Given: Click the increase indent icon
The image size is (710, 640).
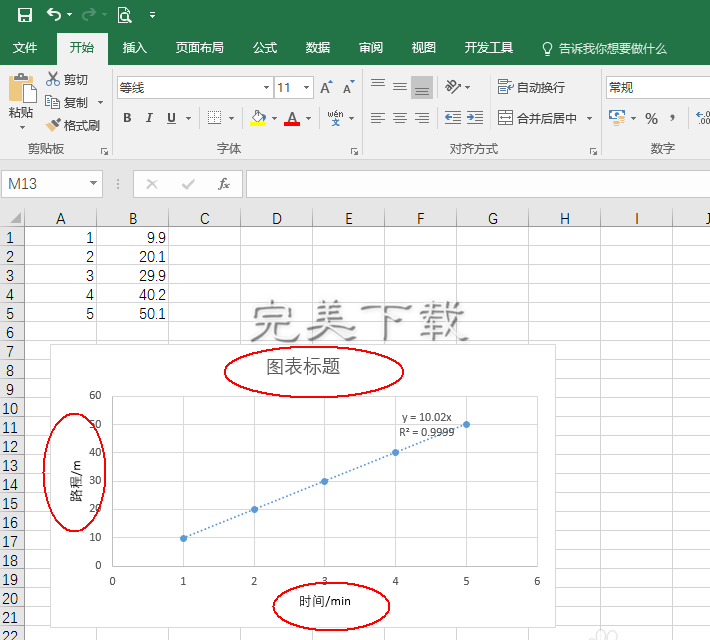Looking at the screenshot, I should click(x=476, y=118).
